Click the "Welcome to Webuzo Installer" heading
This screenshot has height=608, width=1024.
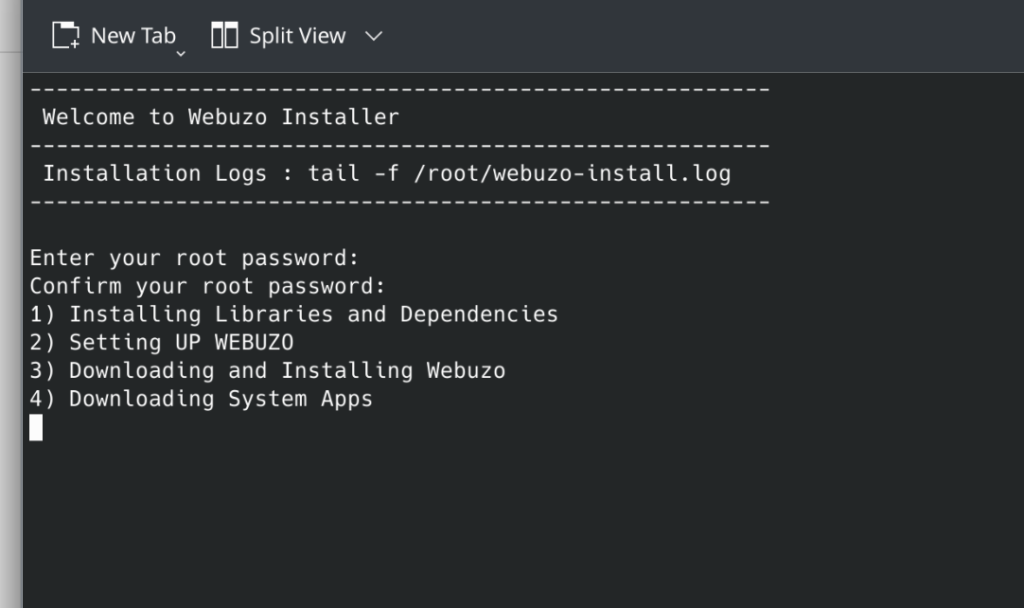tap(220, 117)
